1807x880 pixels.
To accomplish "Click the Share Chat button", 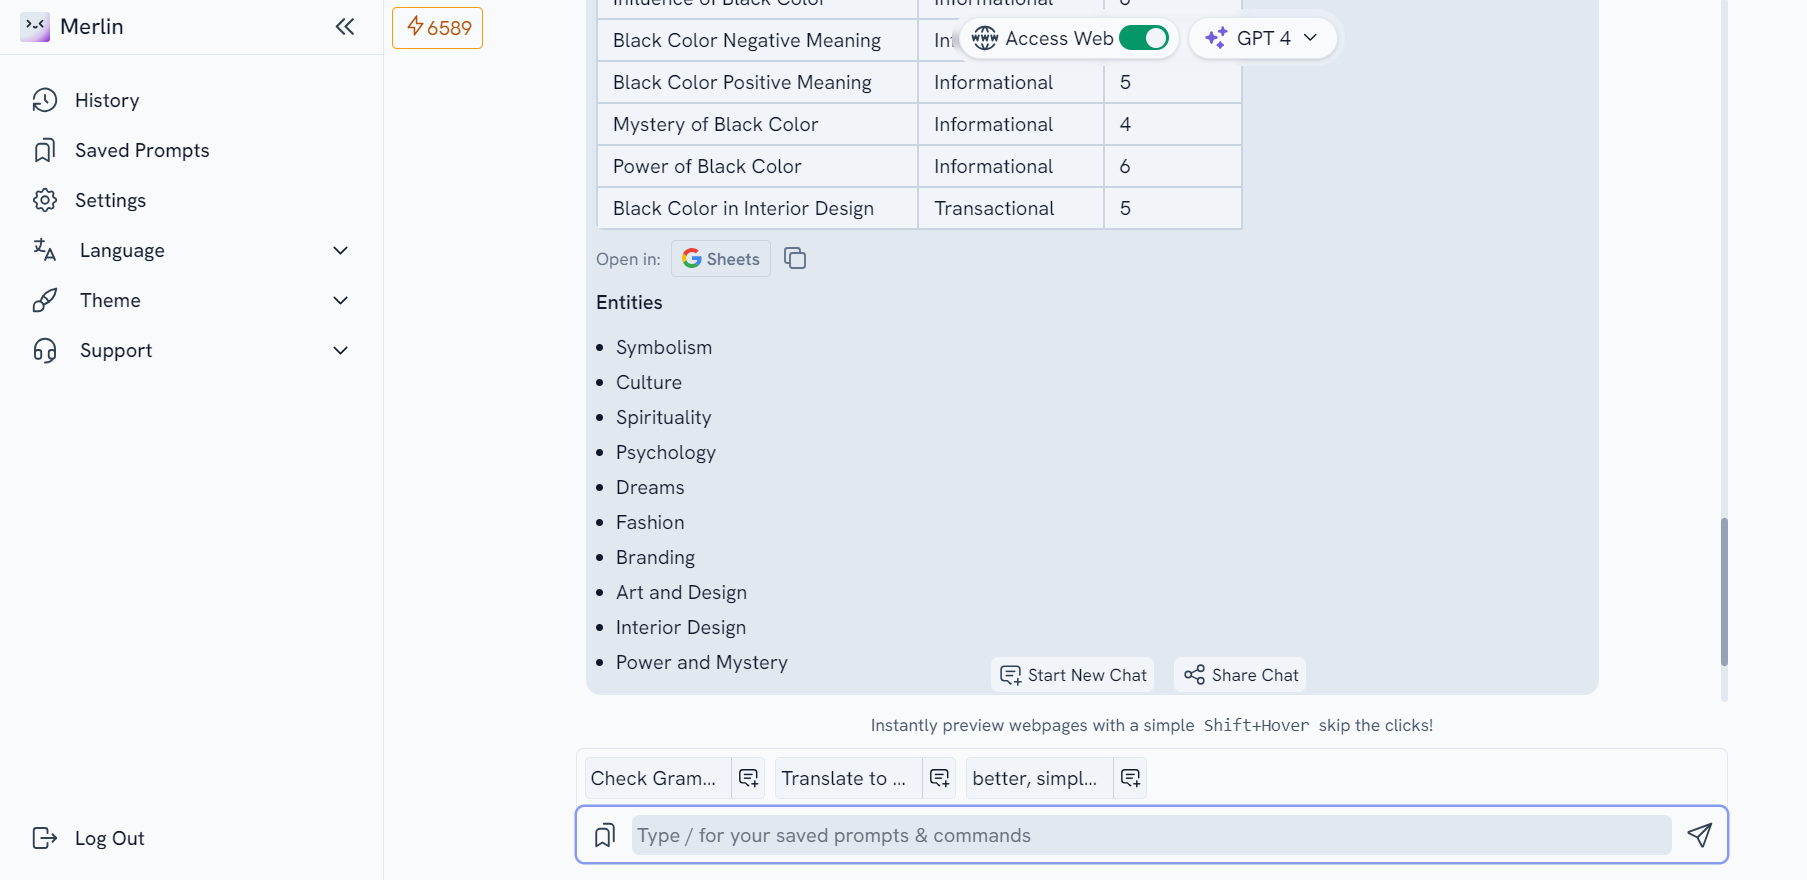I will coord(1241,675).
